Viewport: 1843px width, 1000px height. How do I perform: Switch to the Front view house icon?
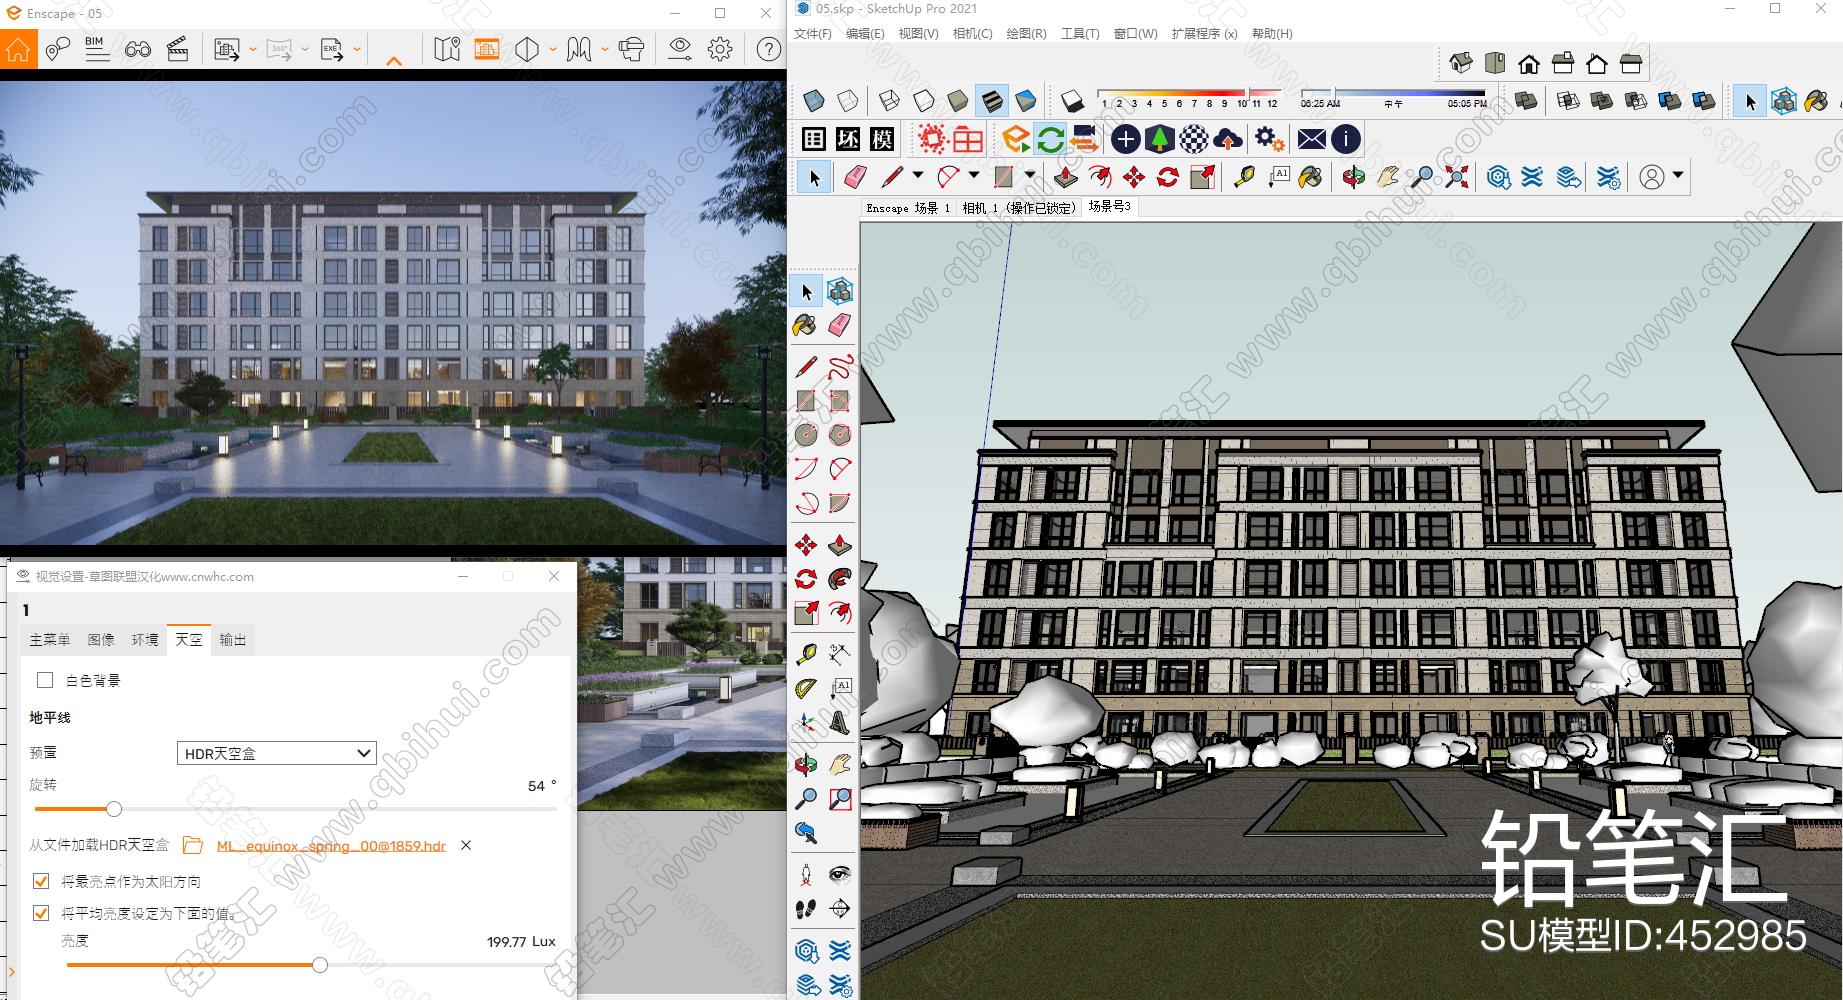[x=1529, y=64]
